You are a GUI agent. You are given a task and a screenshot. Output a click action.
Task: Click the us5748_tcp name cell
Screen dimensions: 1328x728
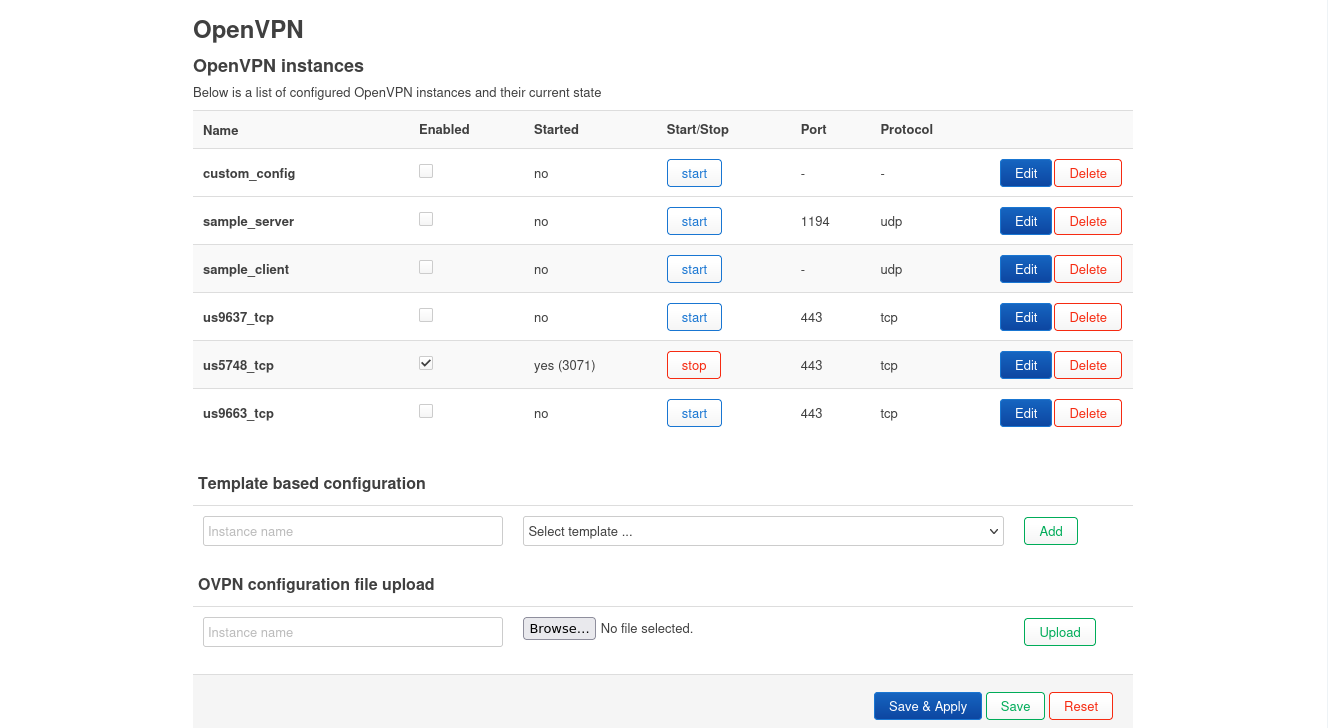[x=238, y=365]
